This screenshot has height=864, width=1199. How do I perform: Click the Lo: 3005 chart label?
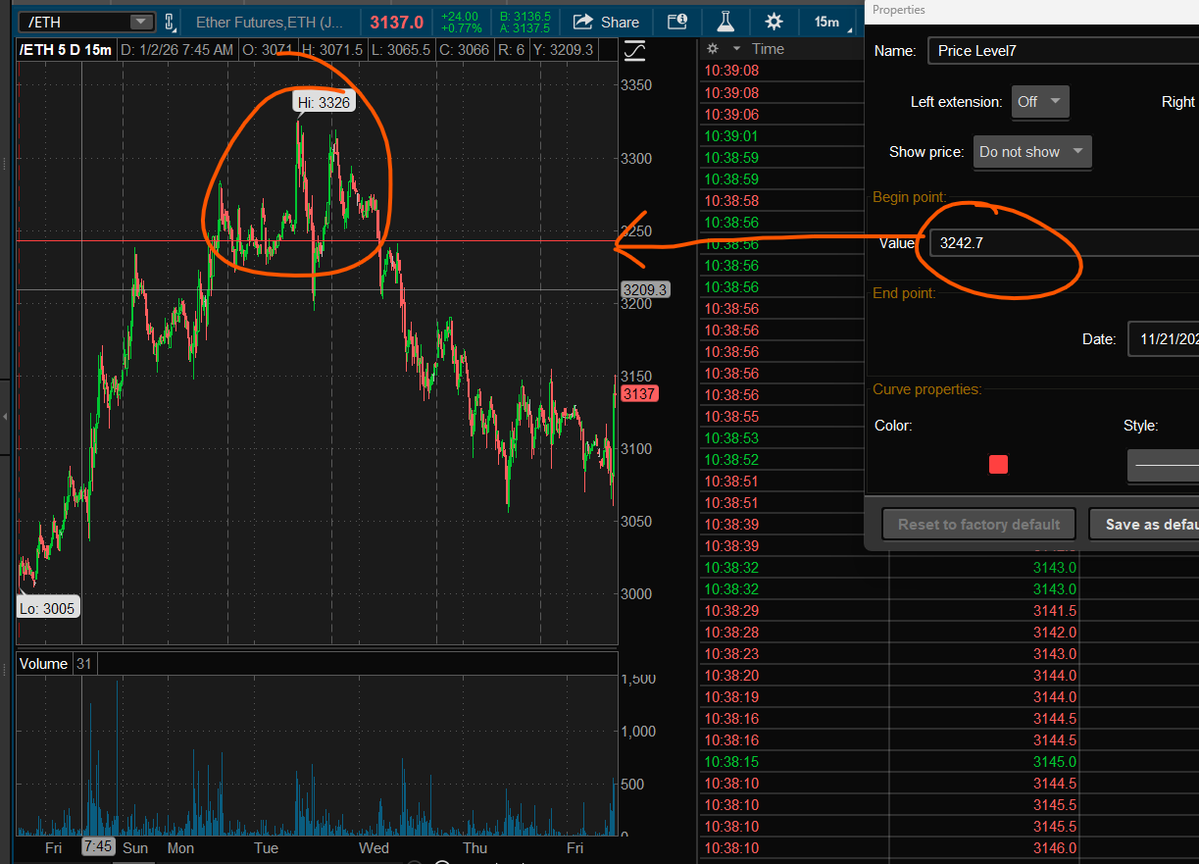(47, 609)
